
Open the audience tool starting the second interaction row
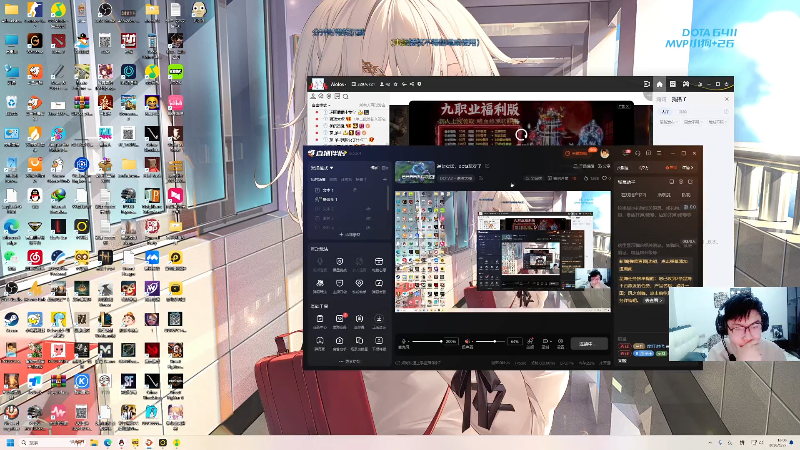pyautogui.click(x=320, y=286)
